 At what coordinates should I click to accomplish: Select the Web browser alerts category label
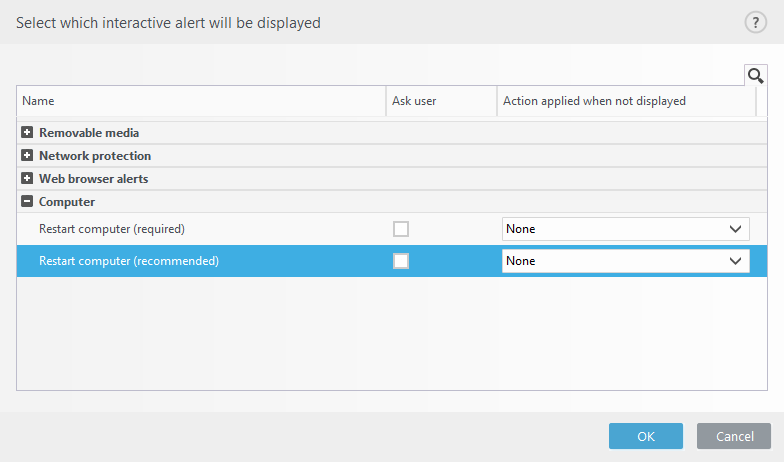(94, 178)
